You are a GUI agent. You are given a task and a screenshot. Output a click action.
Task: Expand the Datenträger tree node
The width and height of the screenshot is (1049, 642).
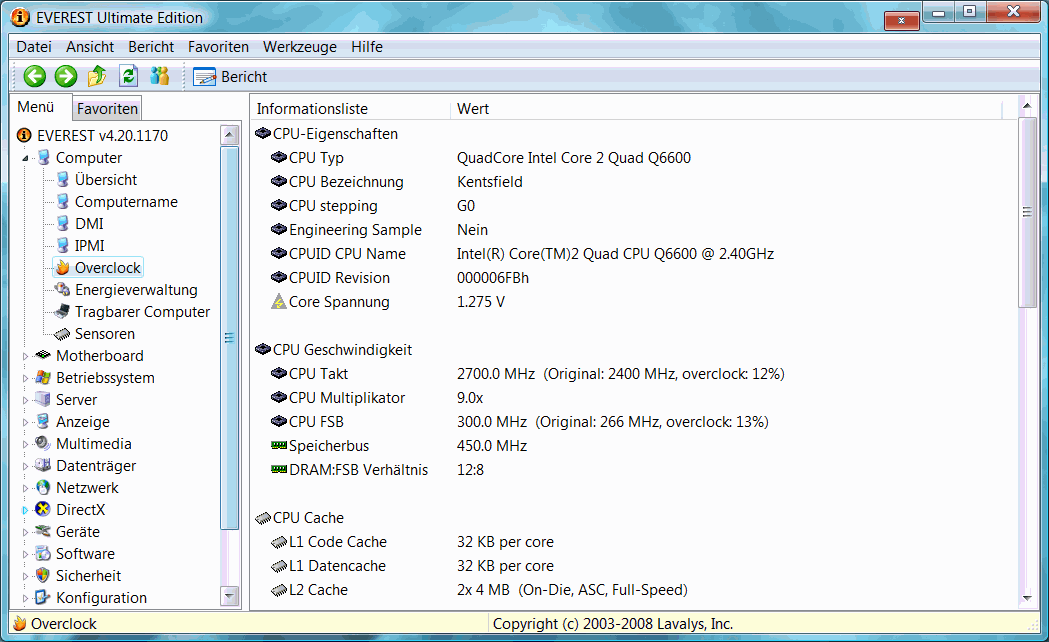coord(25,467)
